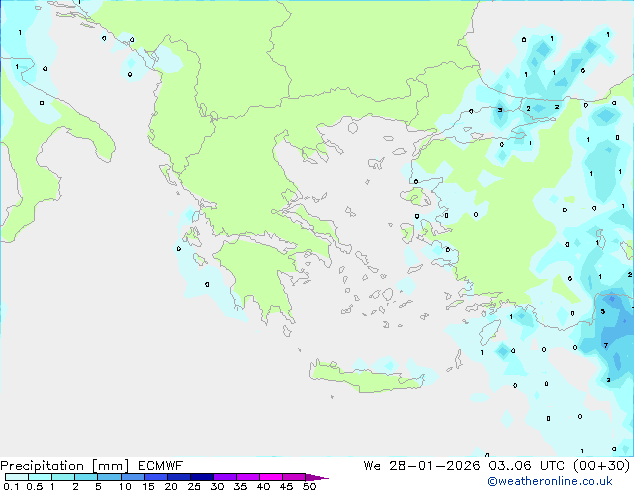Image resolution: width=634 pixels, height=490 pixels.
Task: Click the '15' legend scale label
Action: coord(148,486)
